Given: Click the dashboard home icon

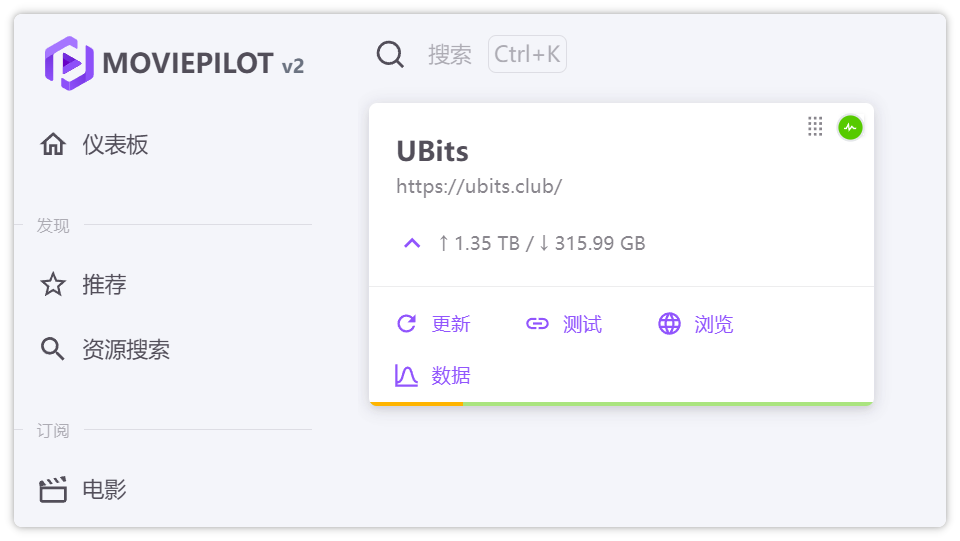Looking at the screenshot, I should (x=53, y=145).
